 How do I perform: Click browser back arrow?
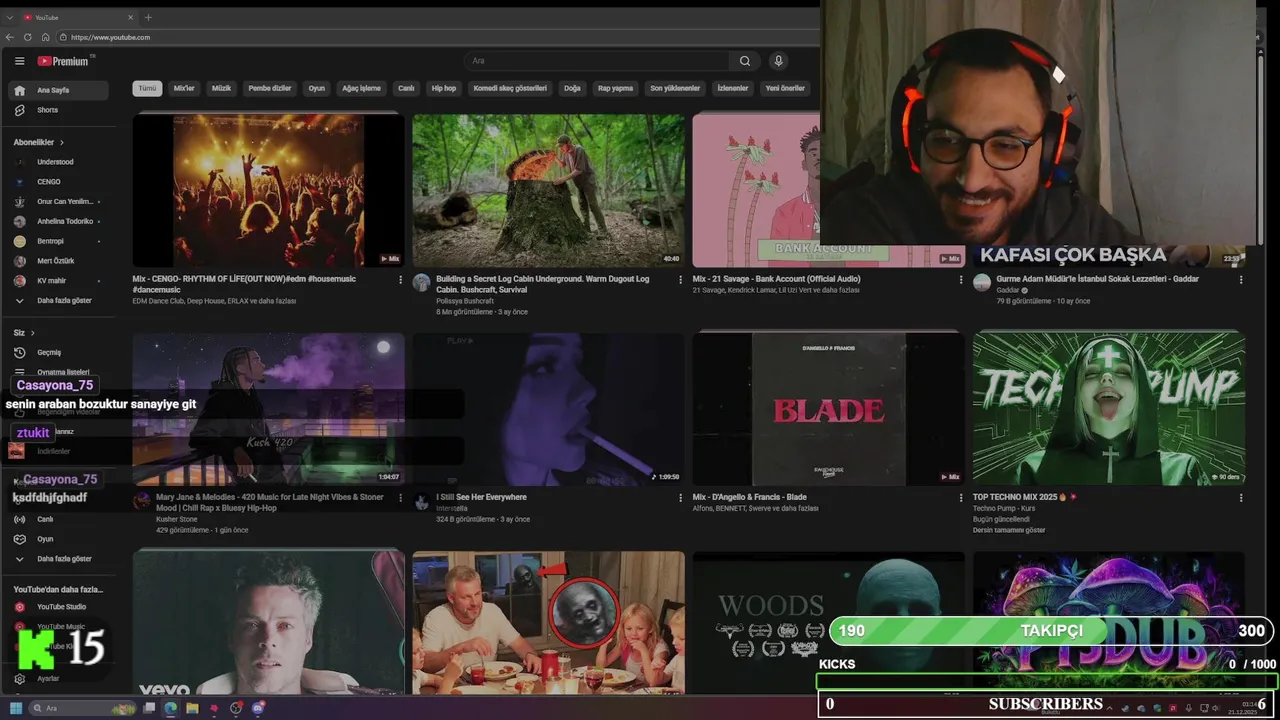pos(10,37)
